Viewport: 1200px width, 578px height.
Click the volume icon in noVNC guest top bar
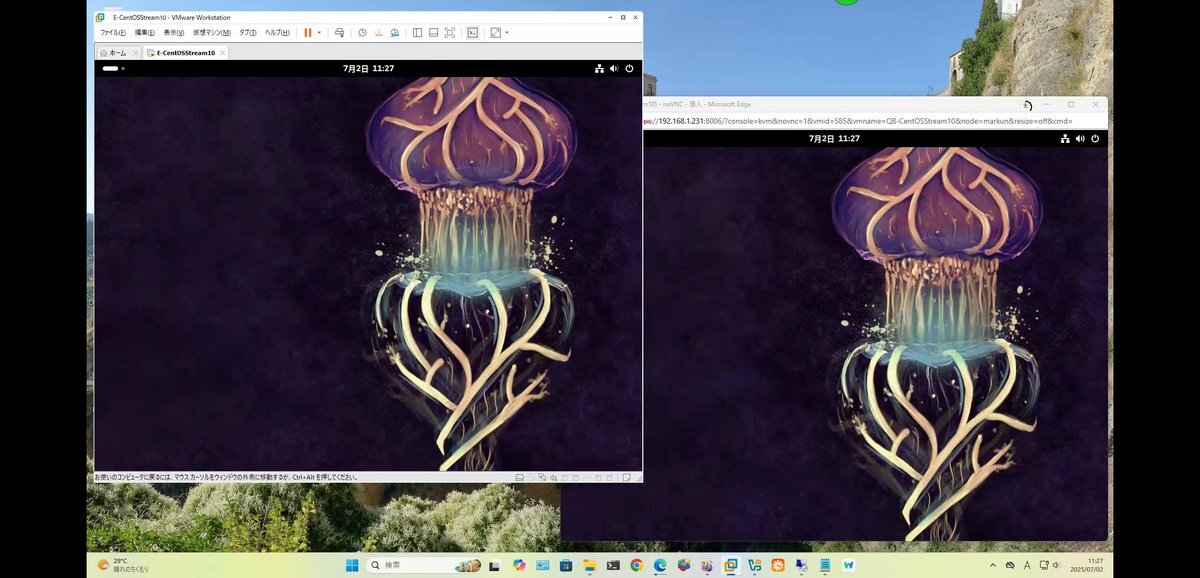coord(1080,138)
